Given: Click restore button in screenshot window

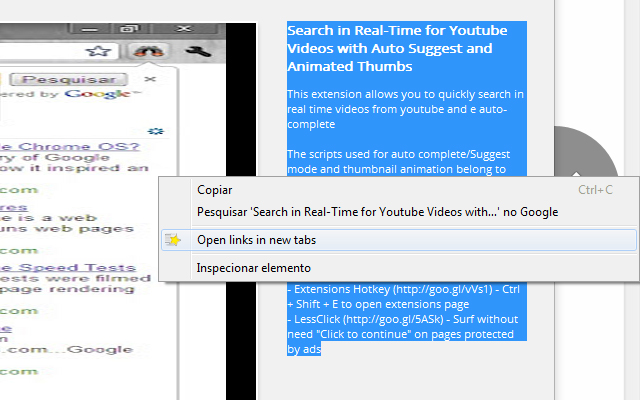Looking at the screenshot, I should [130, 29].
